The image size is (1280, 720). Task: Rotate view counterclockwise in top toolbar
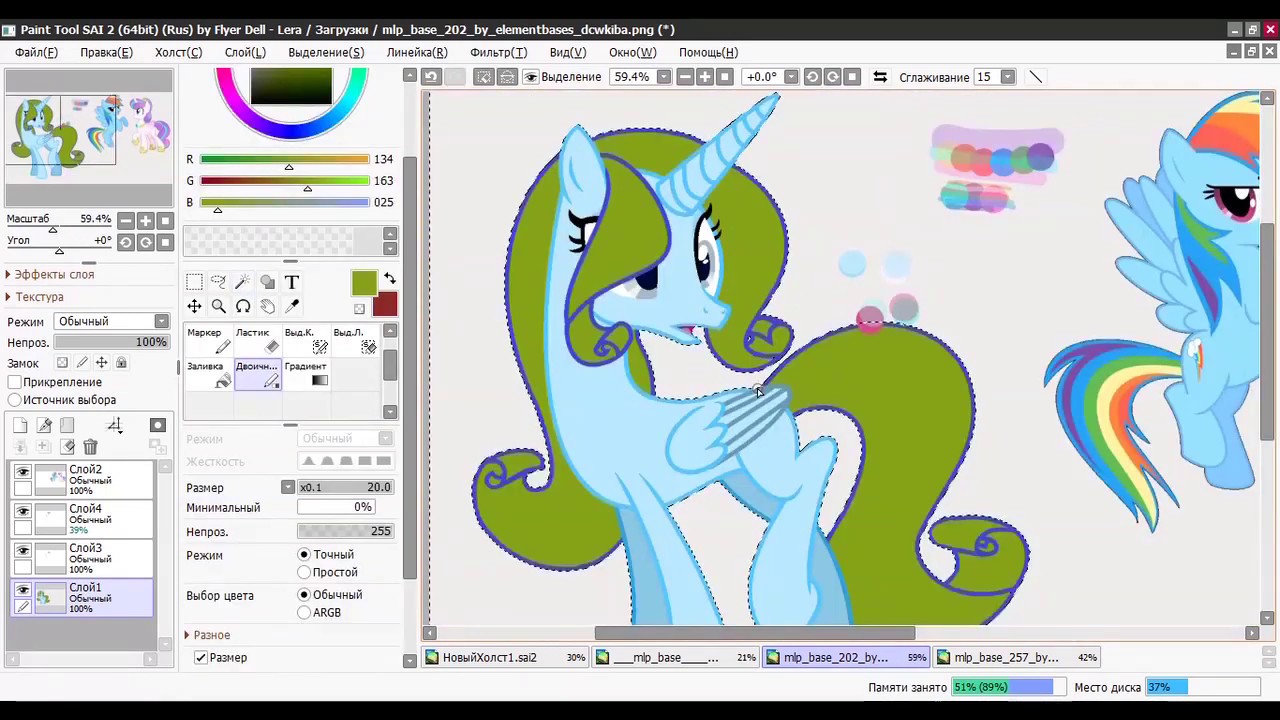(812, 77)
